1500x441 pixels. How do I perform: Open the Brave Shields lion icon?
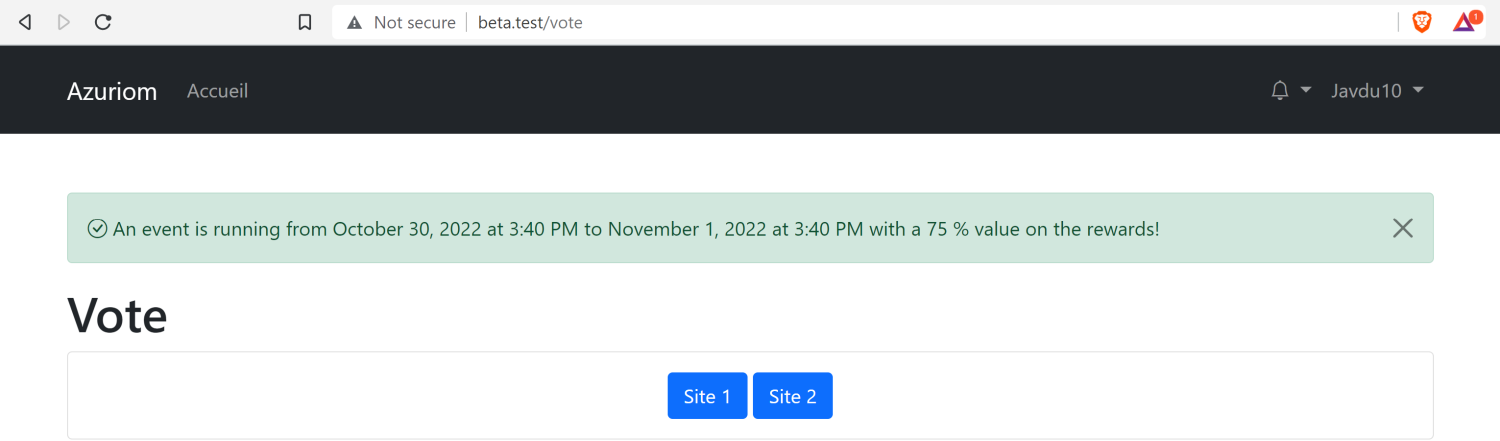[1421, 22]
